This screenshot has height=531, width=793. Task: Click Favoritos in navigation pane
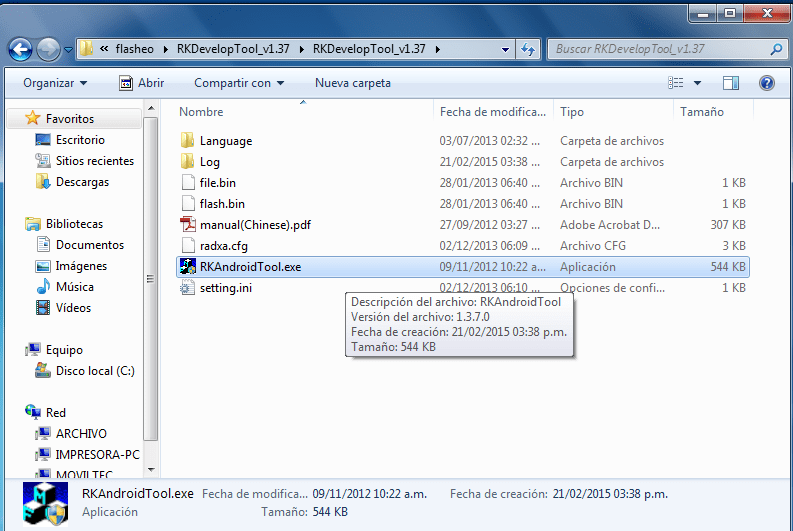coord(70,119)
